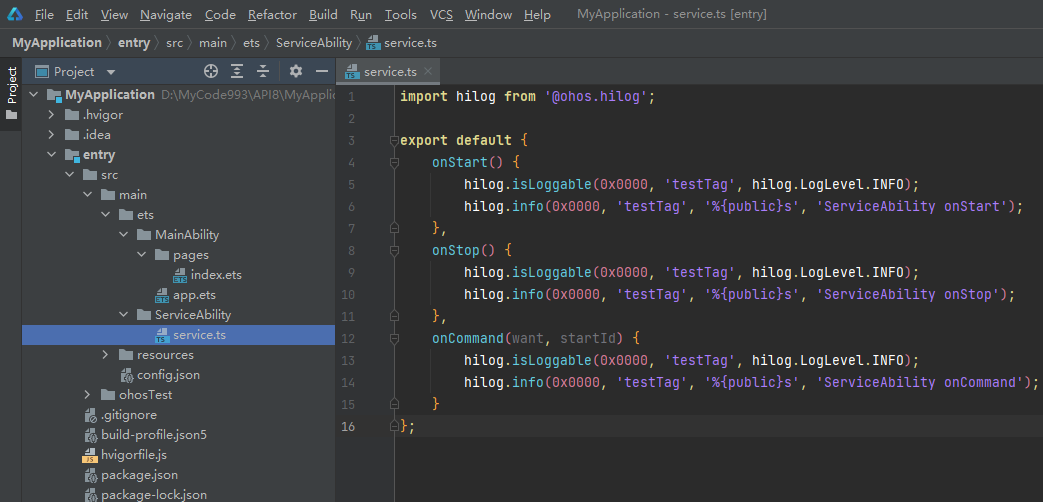This screenshot has height=502, width=1043.
Task: Toggle code fold for onStart method
Action: click(392, 162)
